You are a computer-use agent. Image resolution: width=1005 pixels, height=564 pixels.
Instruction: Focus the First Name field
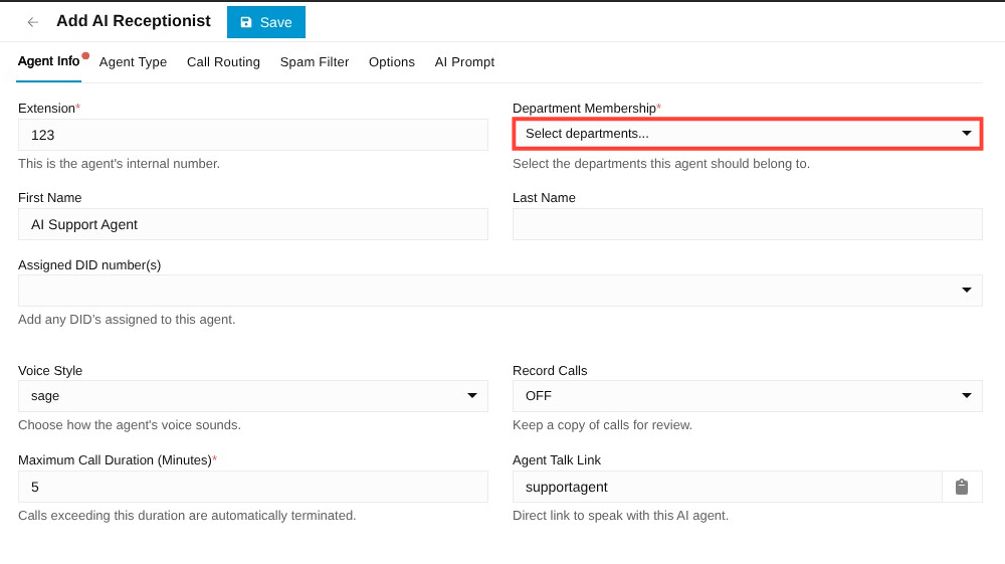253,224
